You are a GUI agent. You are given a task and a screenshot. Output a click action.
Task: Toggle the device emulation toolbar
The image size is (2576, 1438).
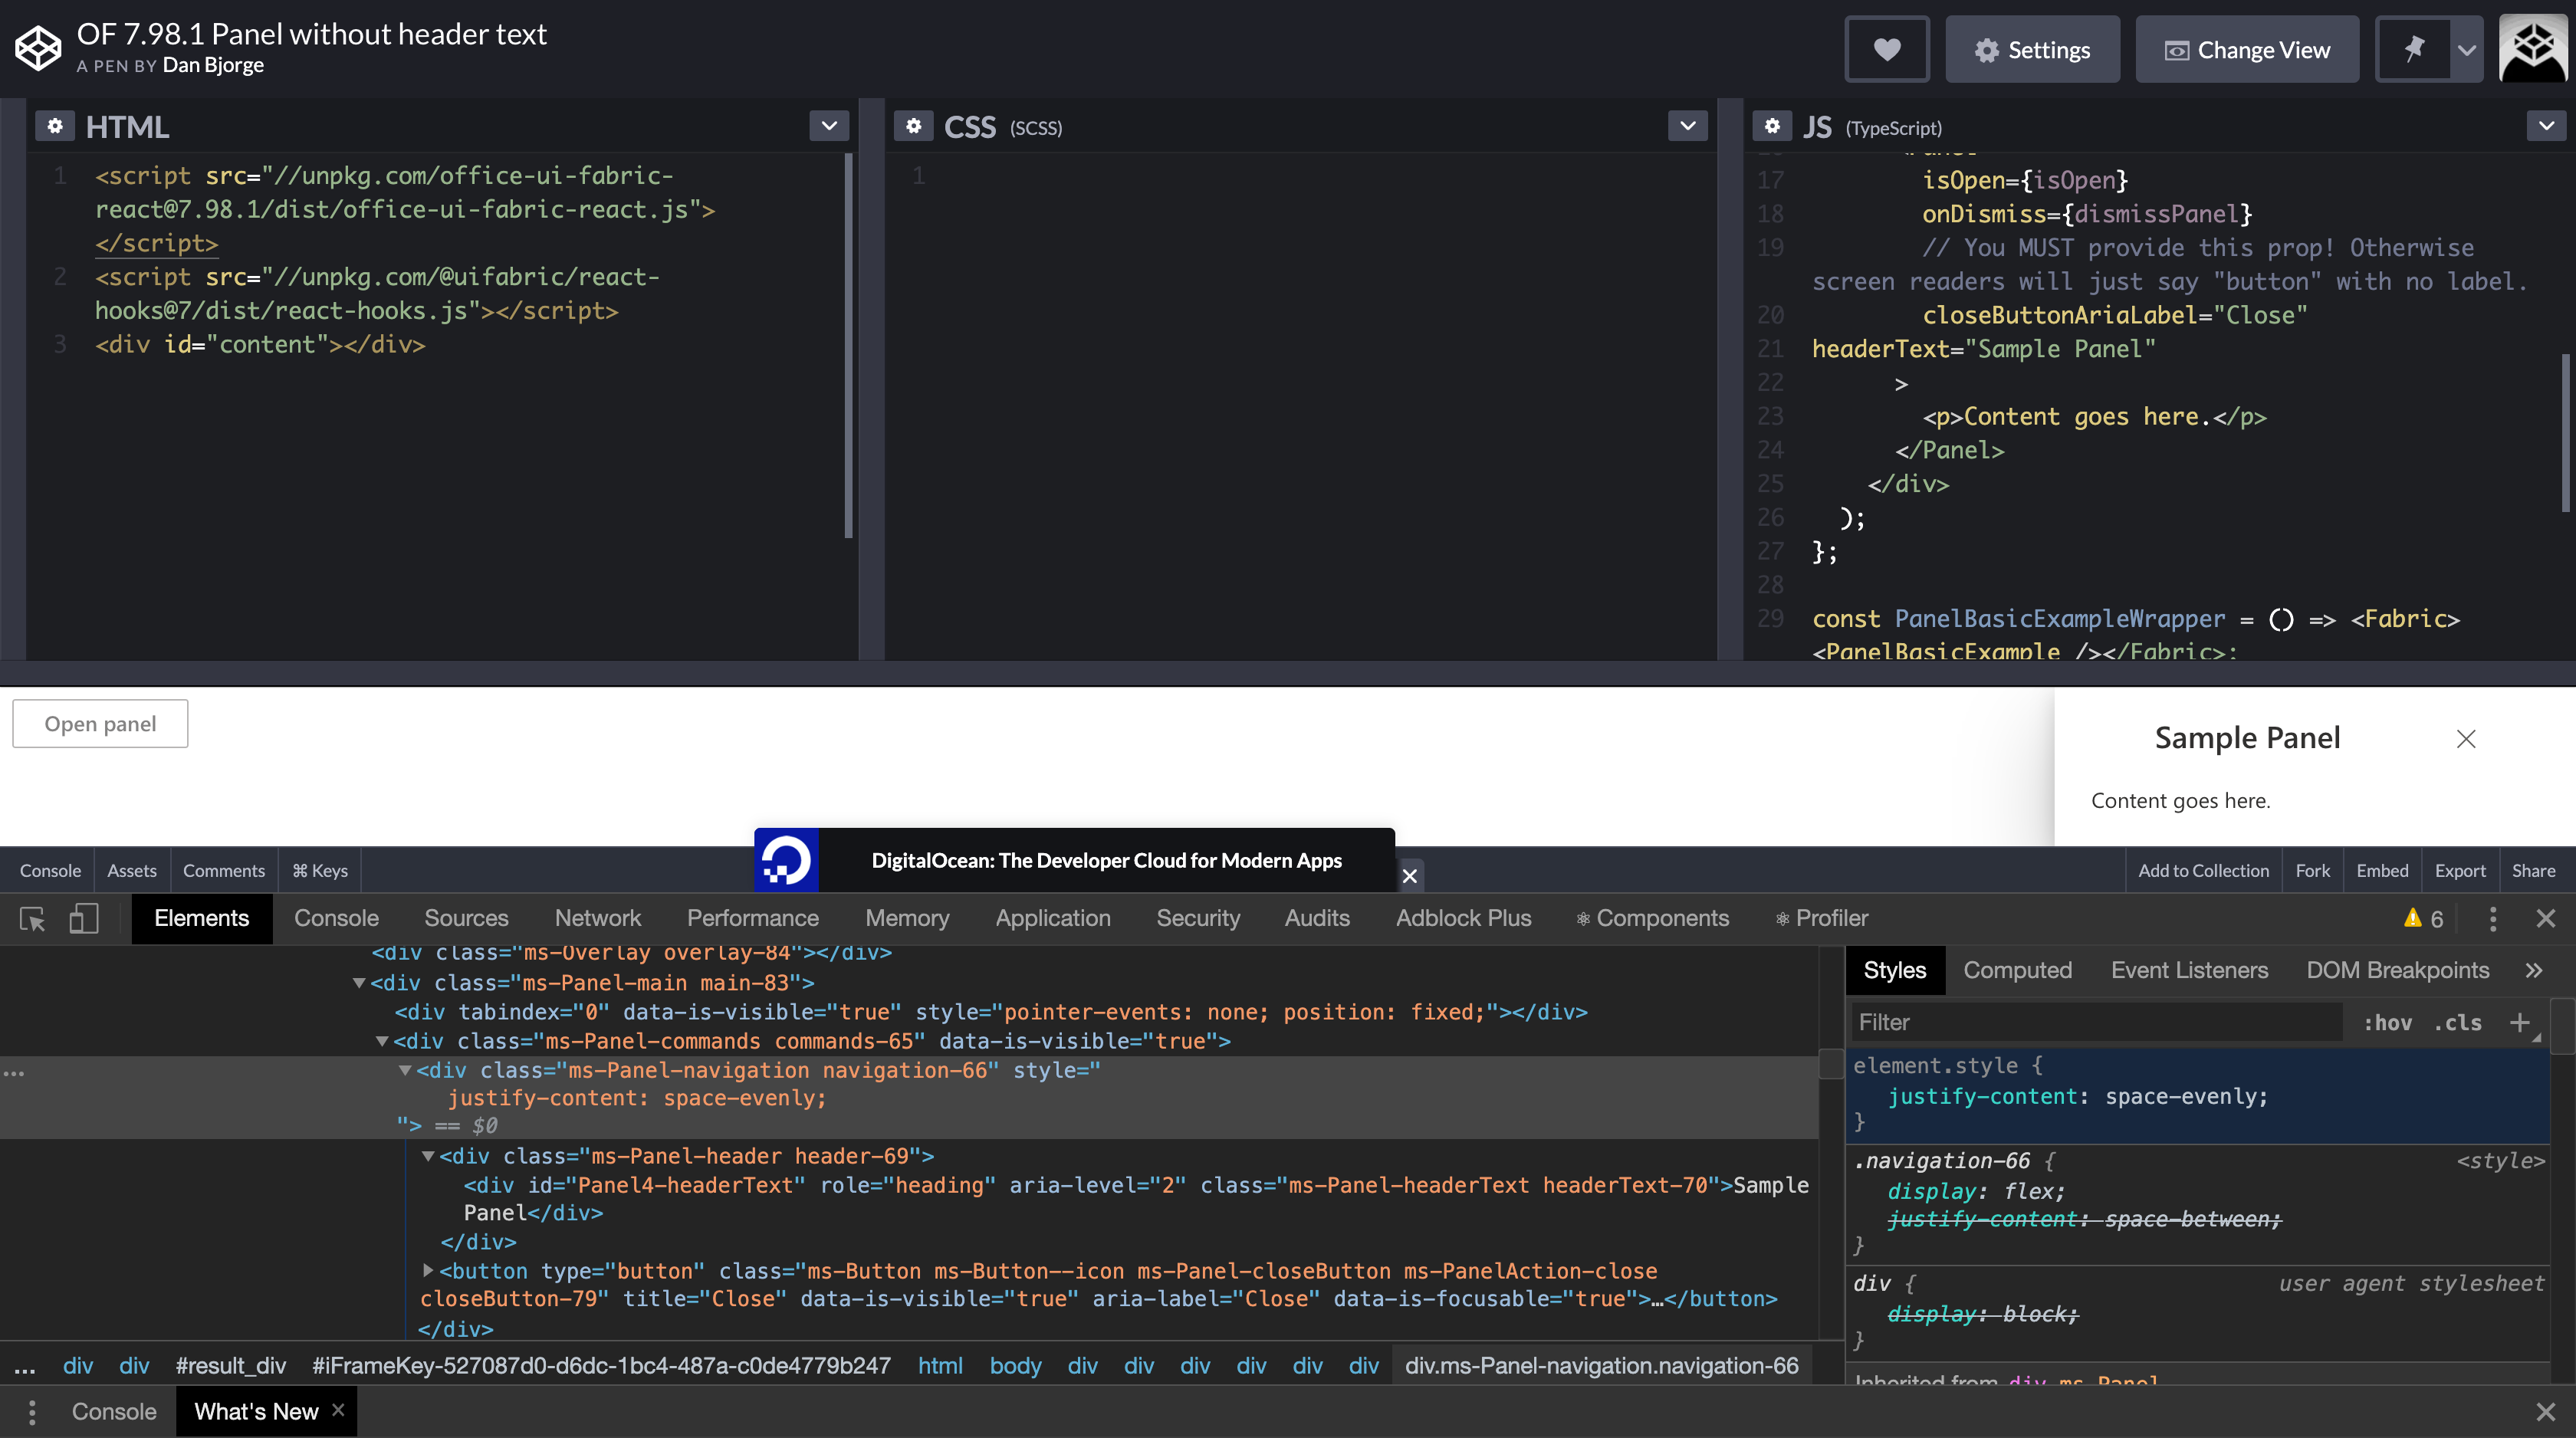point(83,918)
